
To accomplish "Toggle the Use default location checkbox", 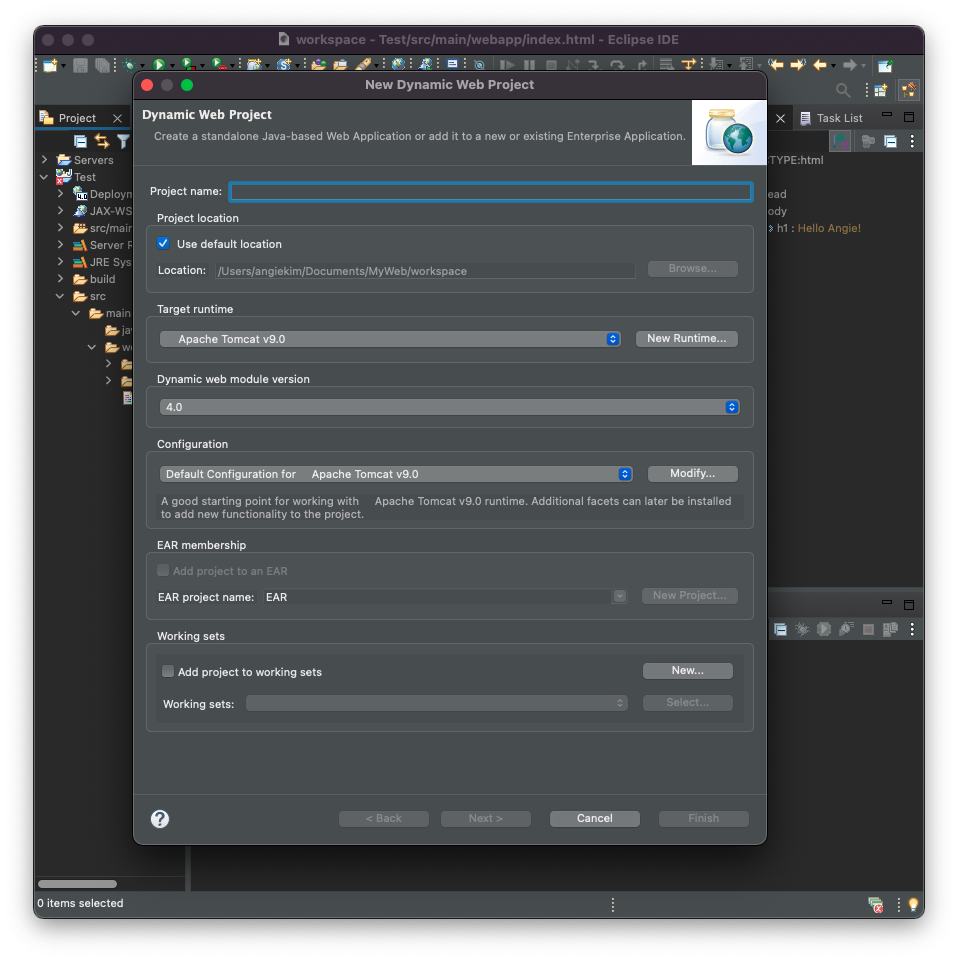I will point(163,243).
